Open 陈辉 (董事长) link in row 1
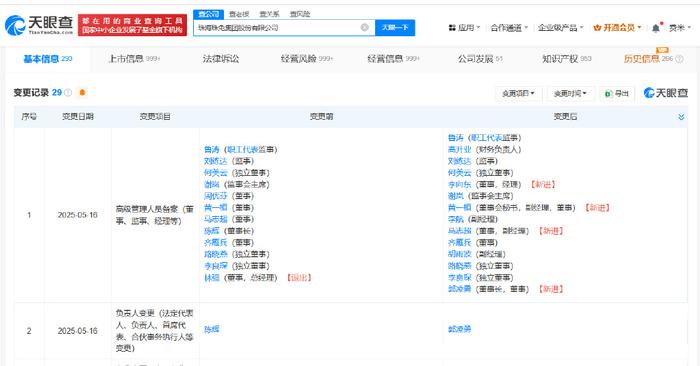 point(212,231)
